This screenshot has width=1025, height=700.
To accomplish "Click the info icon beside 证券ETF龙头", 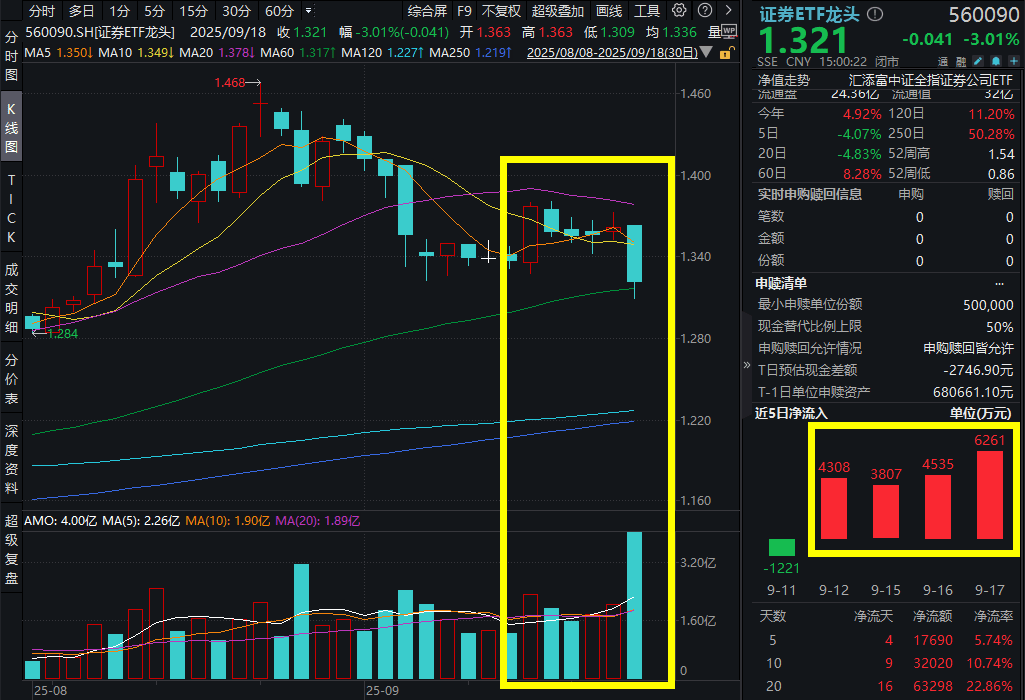I will 873,12.
